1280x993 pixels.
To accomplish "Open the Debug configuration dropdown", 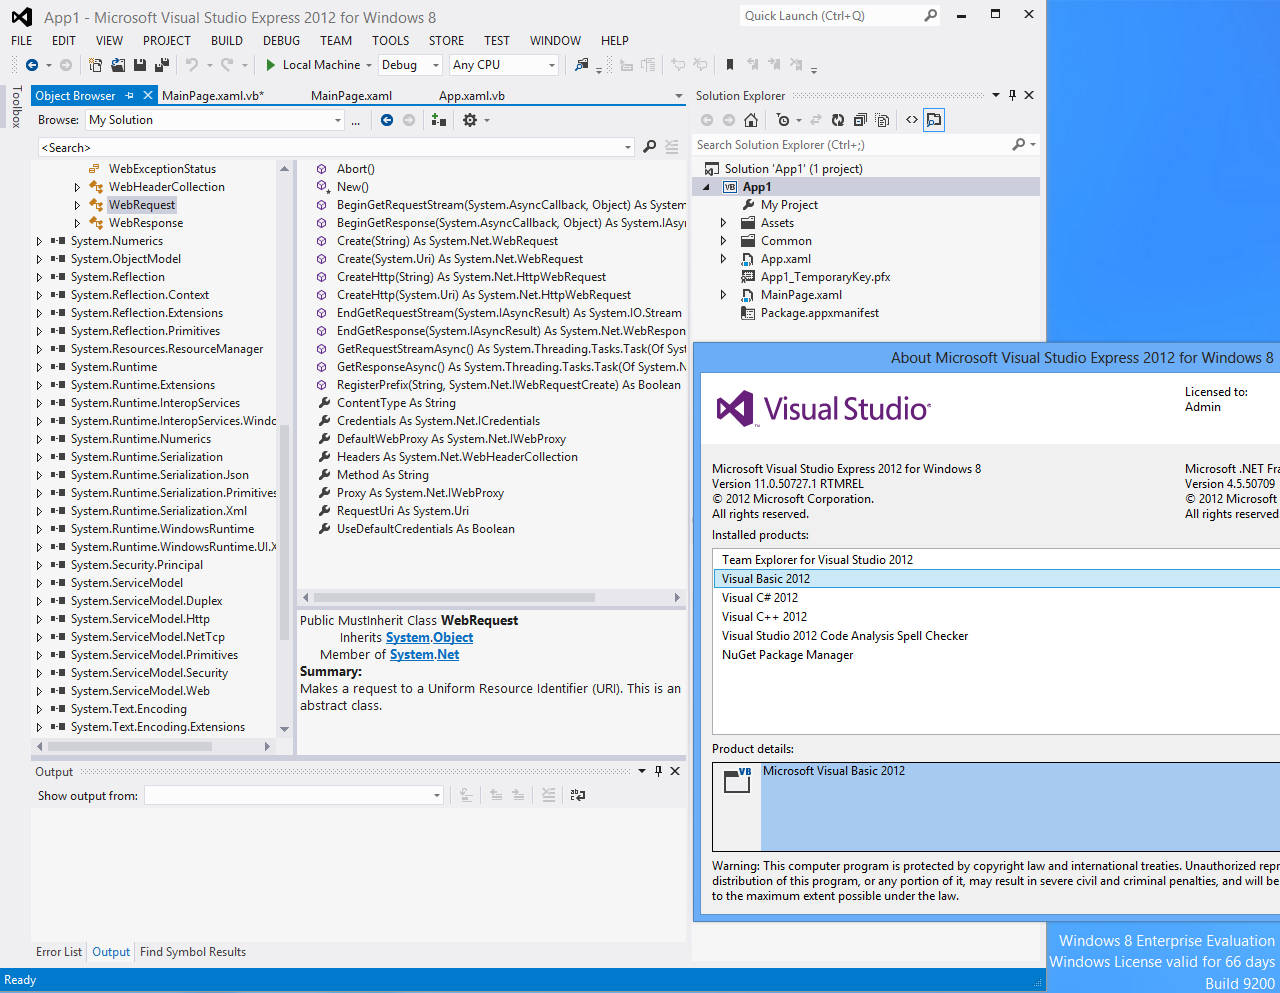I will [x=410, y=65].
